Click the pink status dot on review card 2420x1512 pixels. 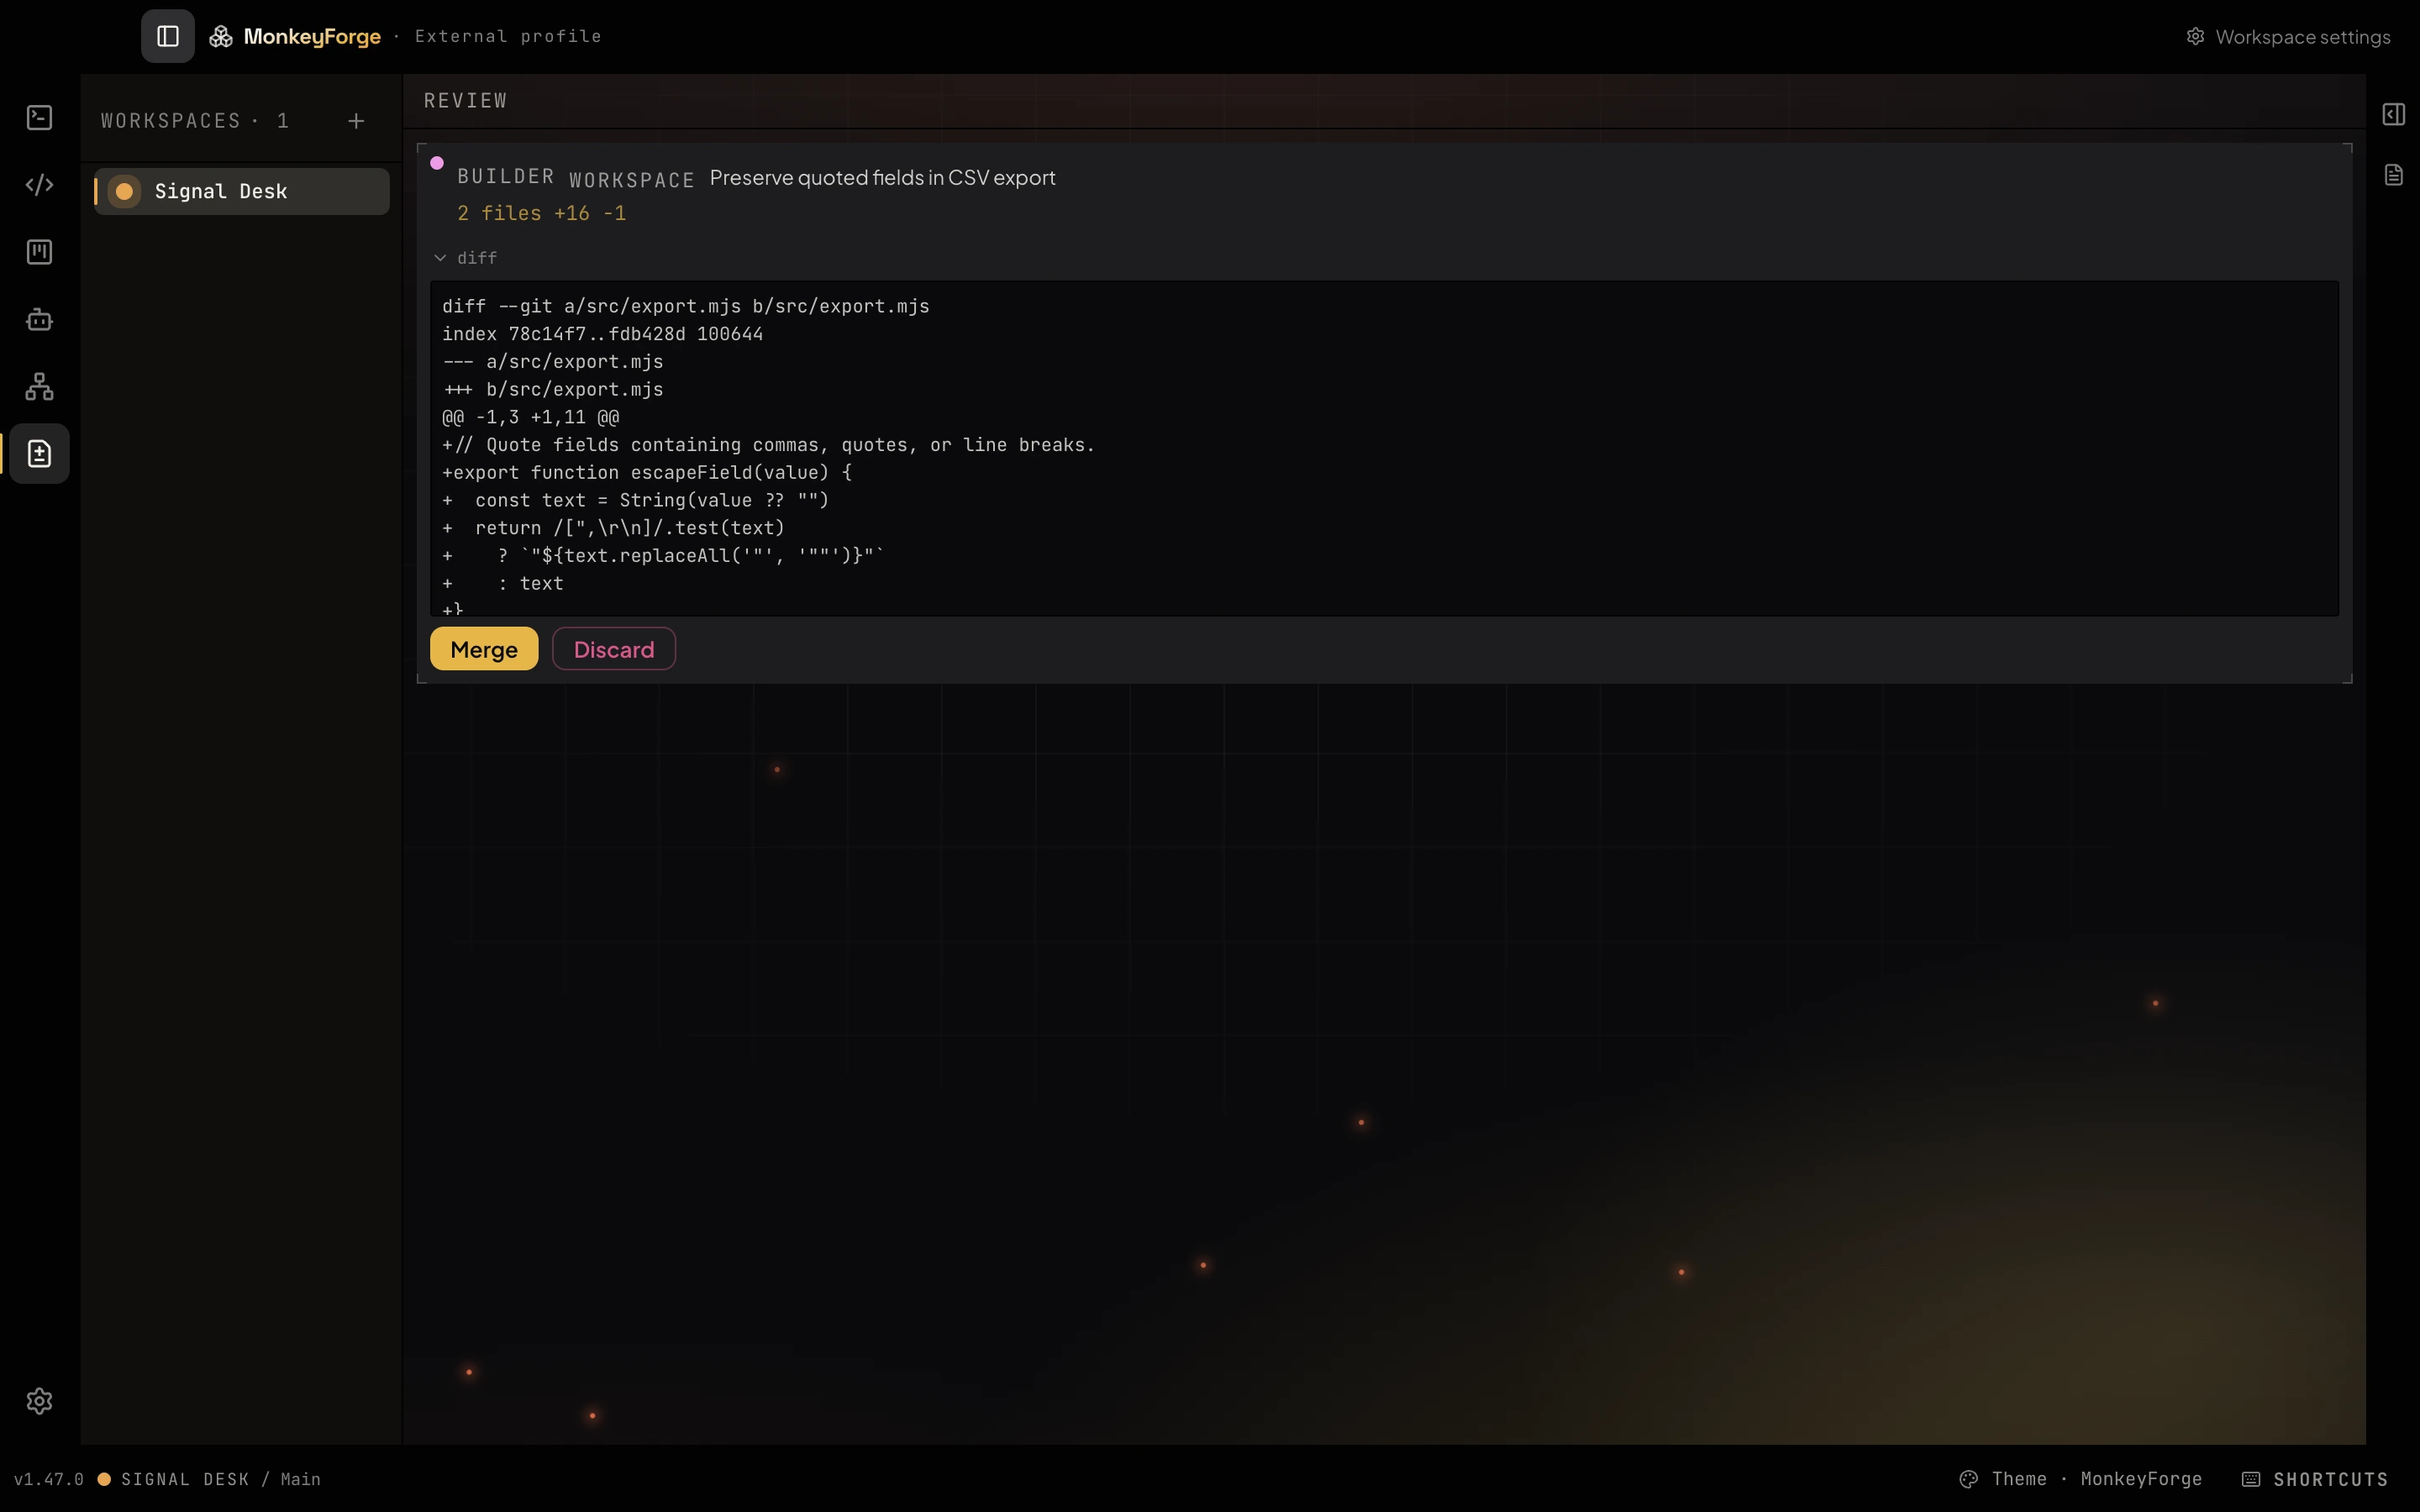[x=437, y=163]
